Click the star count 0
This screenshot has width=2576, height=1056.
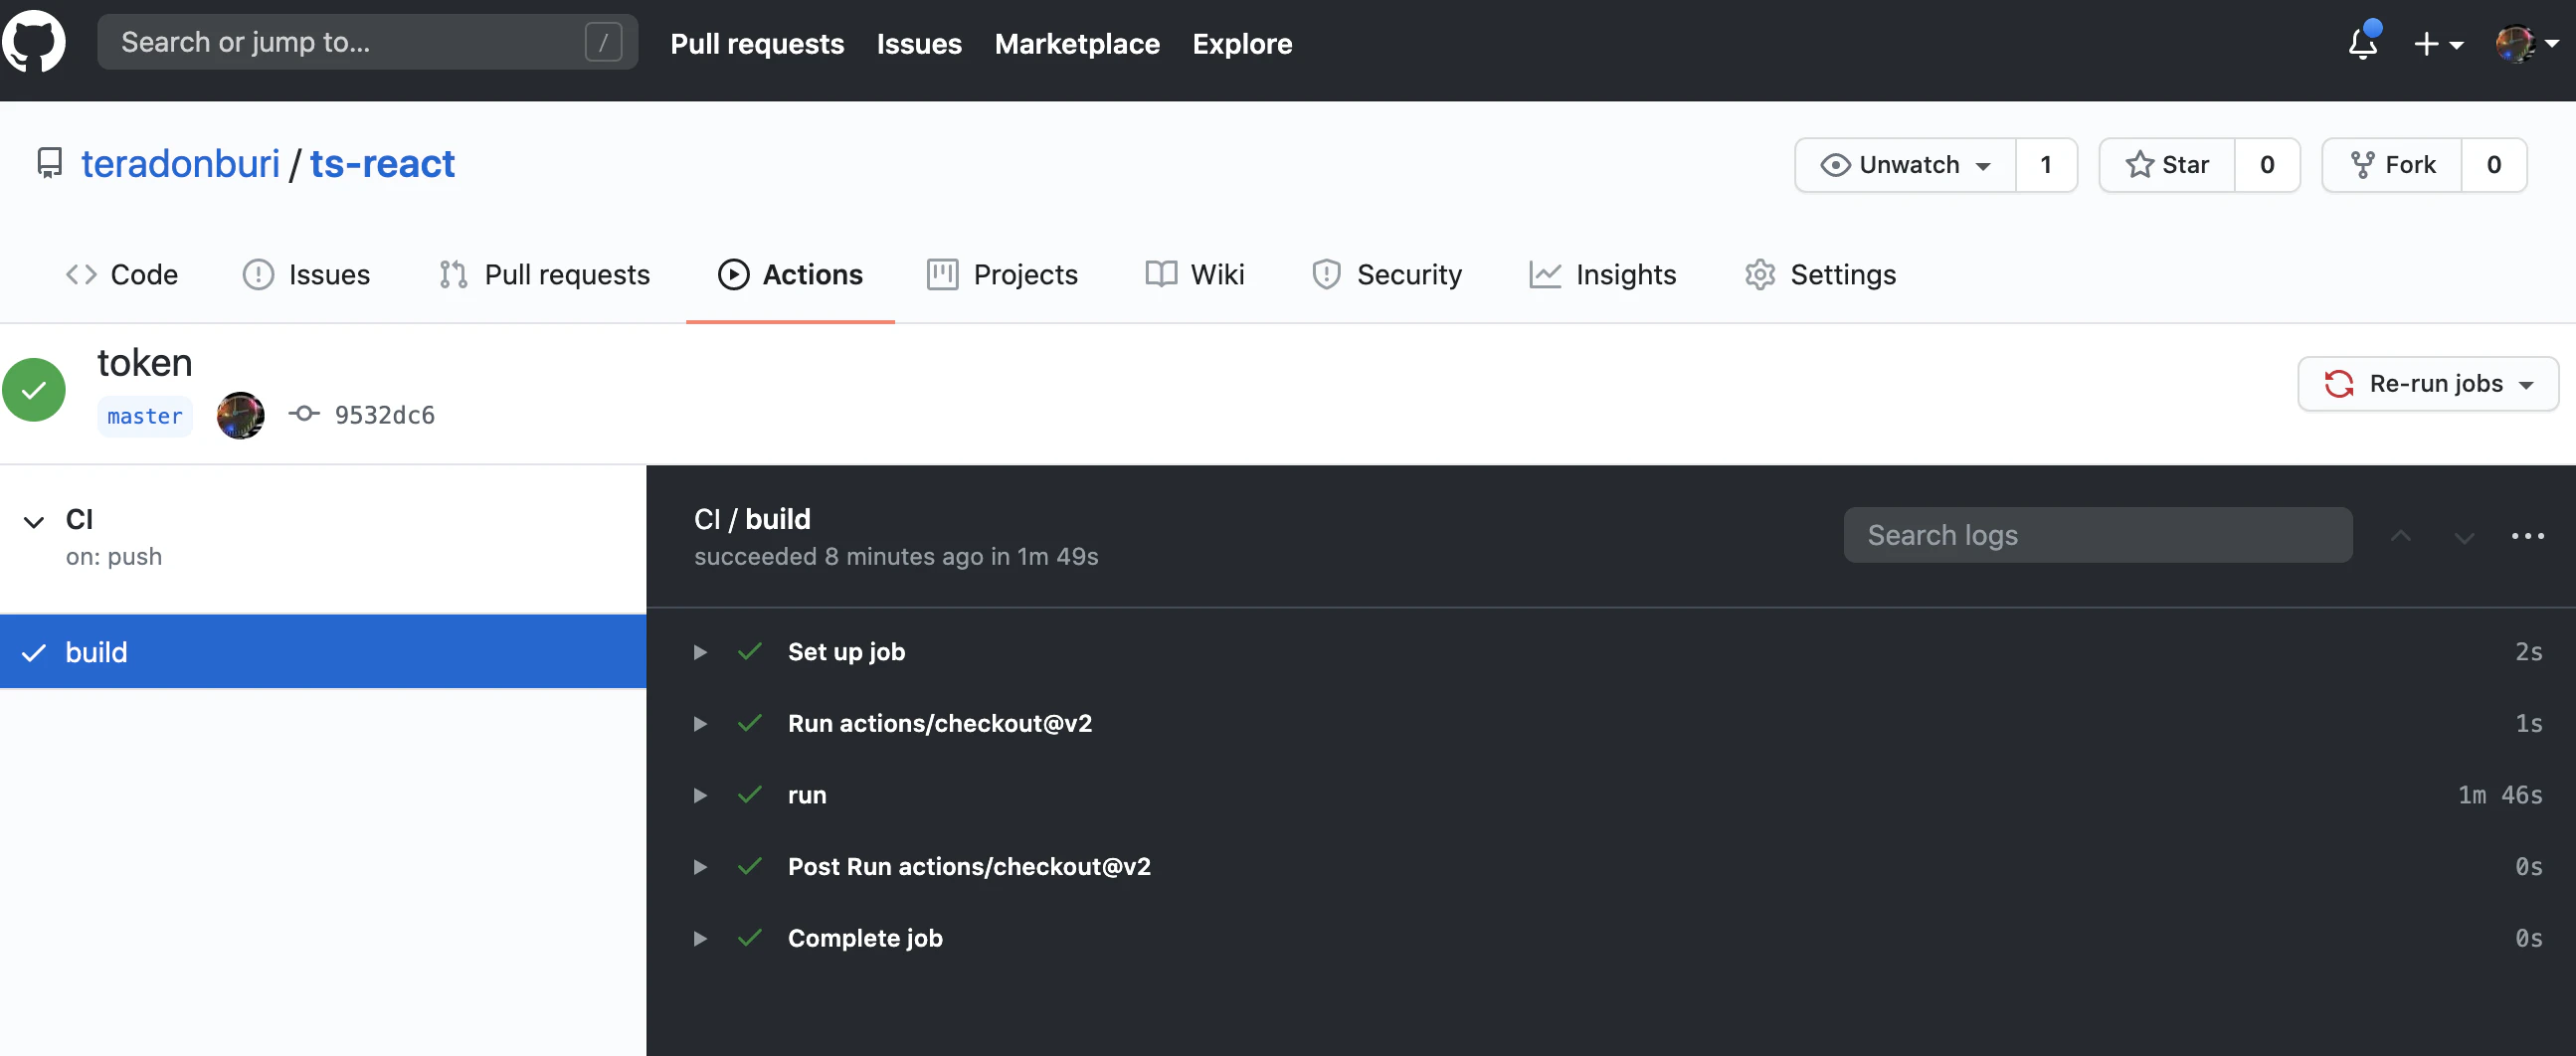coord(2267,165)
